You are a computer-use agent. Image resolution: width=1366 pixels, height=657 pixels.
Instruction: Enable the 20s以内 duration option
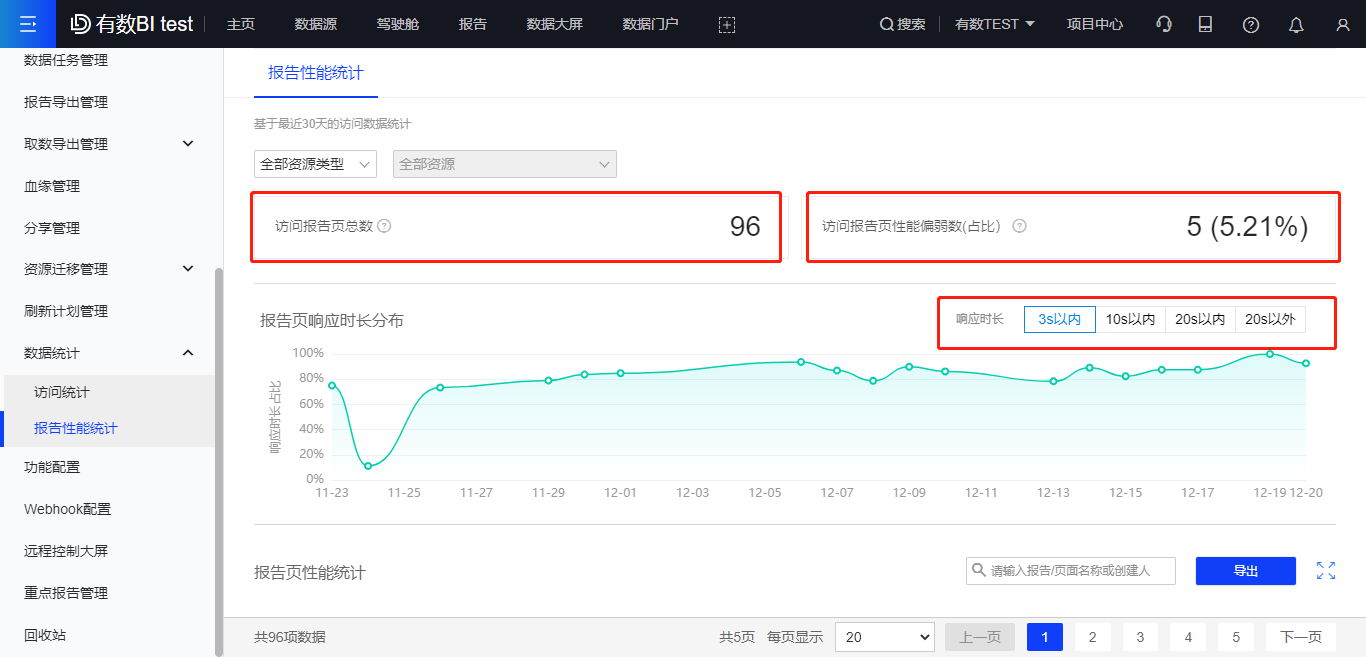pyautogui.click(x=1202, y=318)
